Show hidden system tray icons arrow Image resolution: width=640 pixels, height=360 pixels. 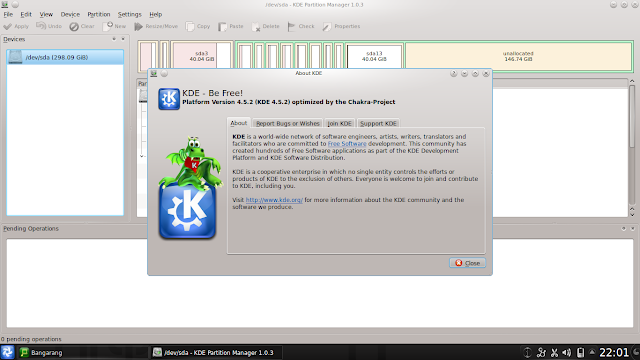[592, 352]
